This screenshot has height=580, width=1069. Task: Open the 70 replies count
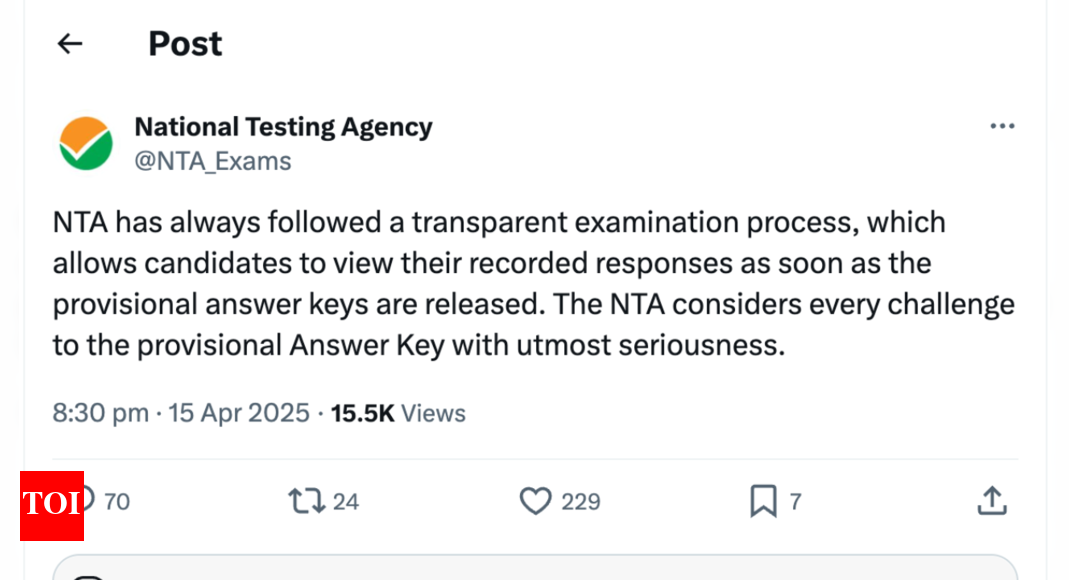(x=117, y=502)
